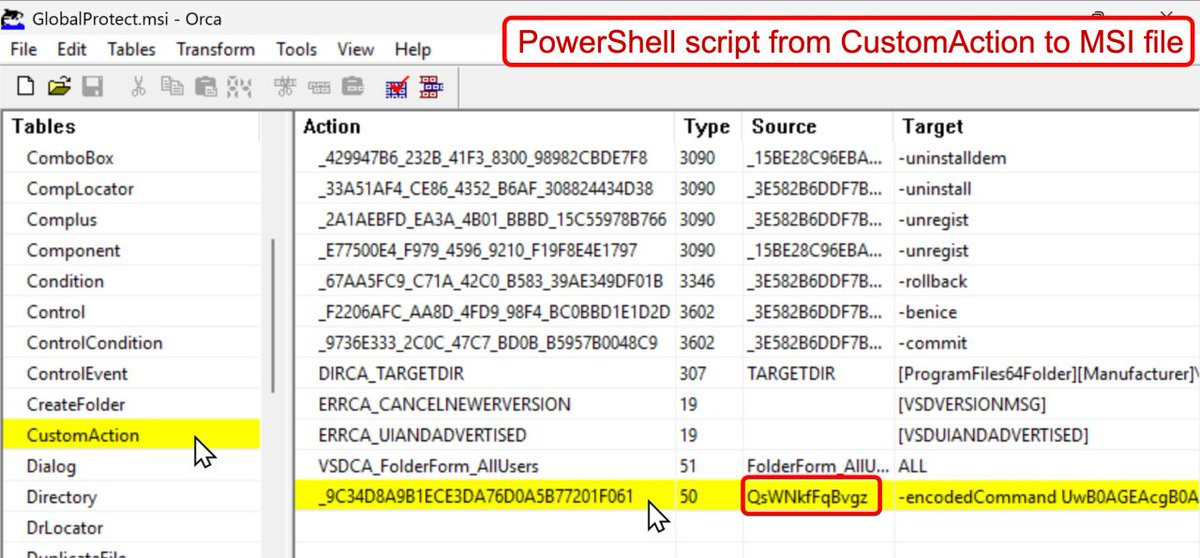The width and height of the screenshot is (1200, 558).
Task: Click the Open folder toolbar icon
Action: [59, 88]
